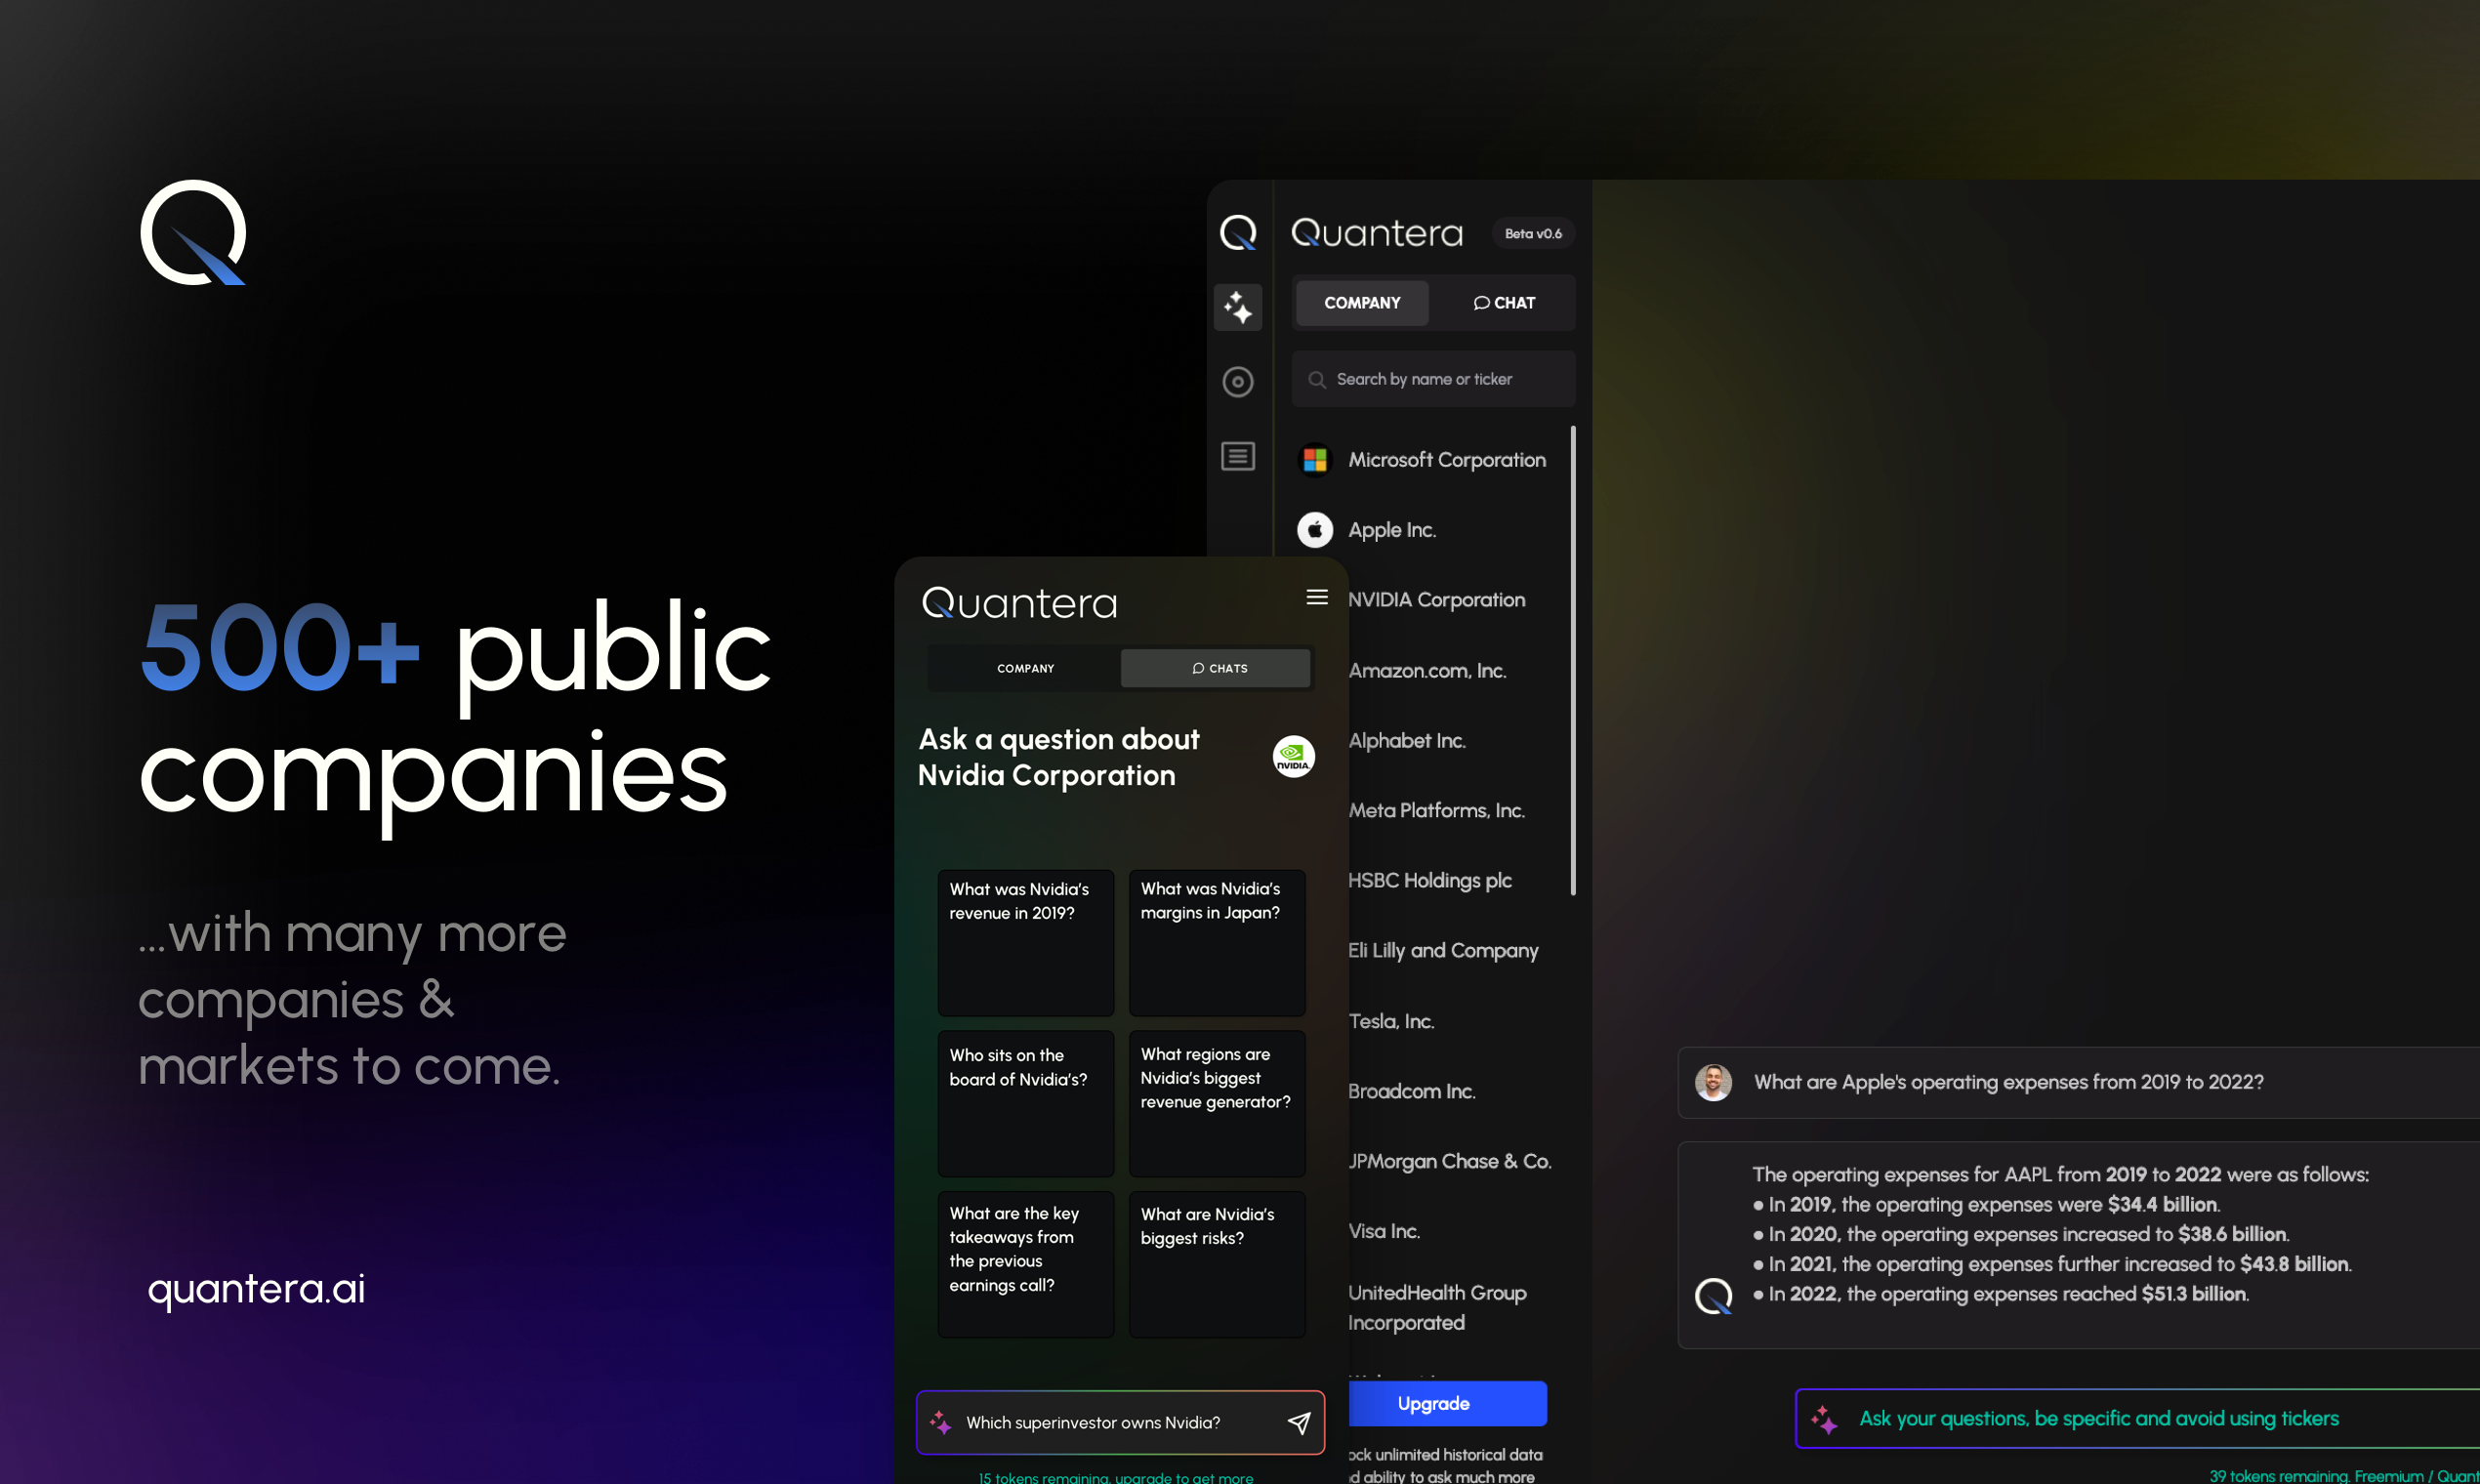This screenshot has height=1484, width=2480.
Task: Switch to the COMPANY tab on desktop
Action: click(x=1361, y=303)
